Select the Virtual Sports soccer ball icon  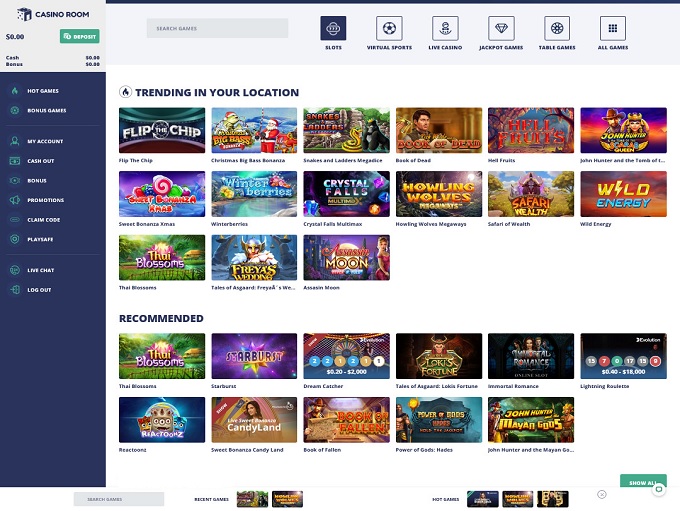click(389, 28)
